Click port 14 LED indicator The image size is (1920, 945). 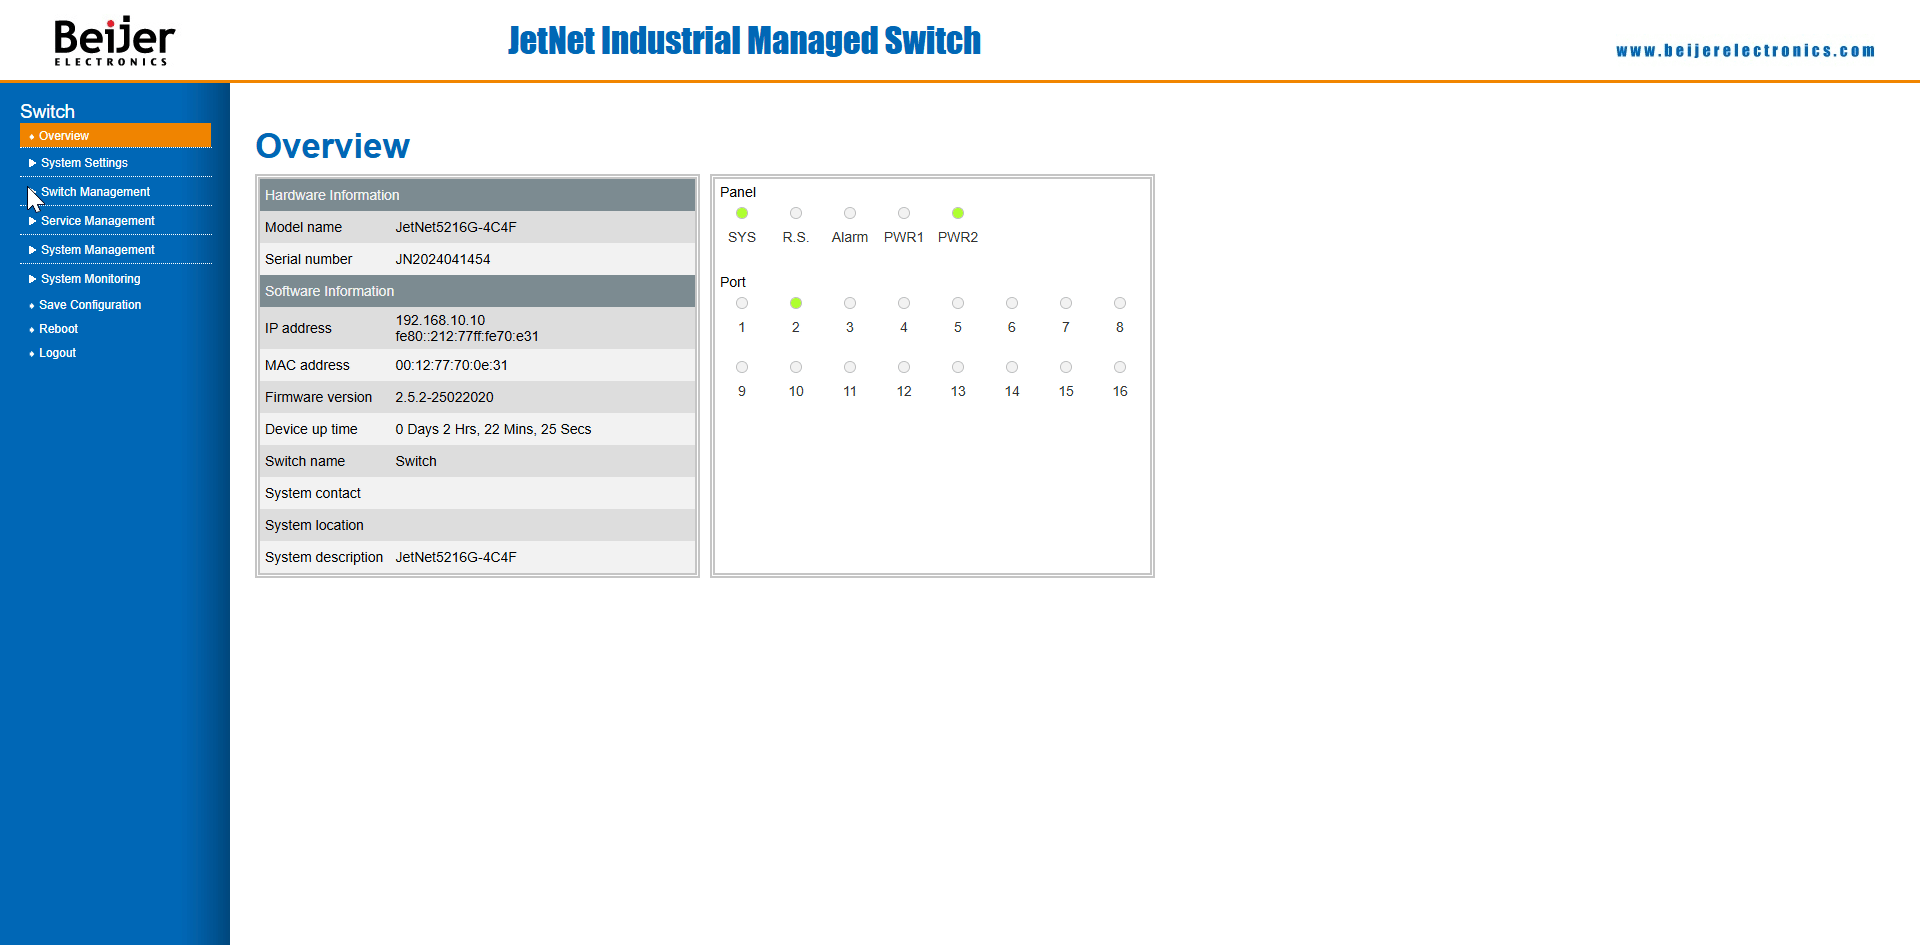tap(1012, 367)
